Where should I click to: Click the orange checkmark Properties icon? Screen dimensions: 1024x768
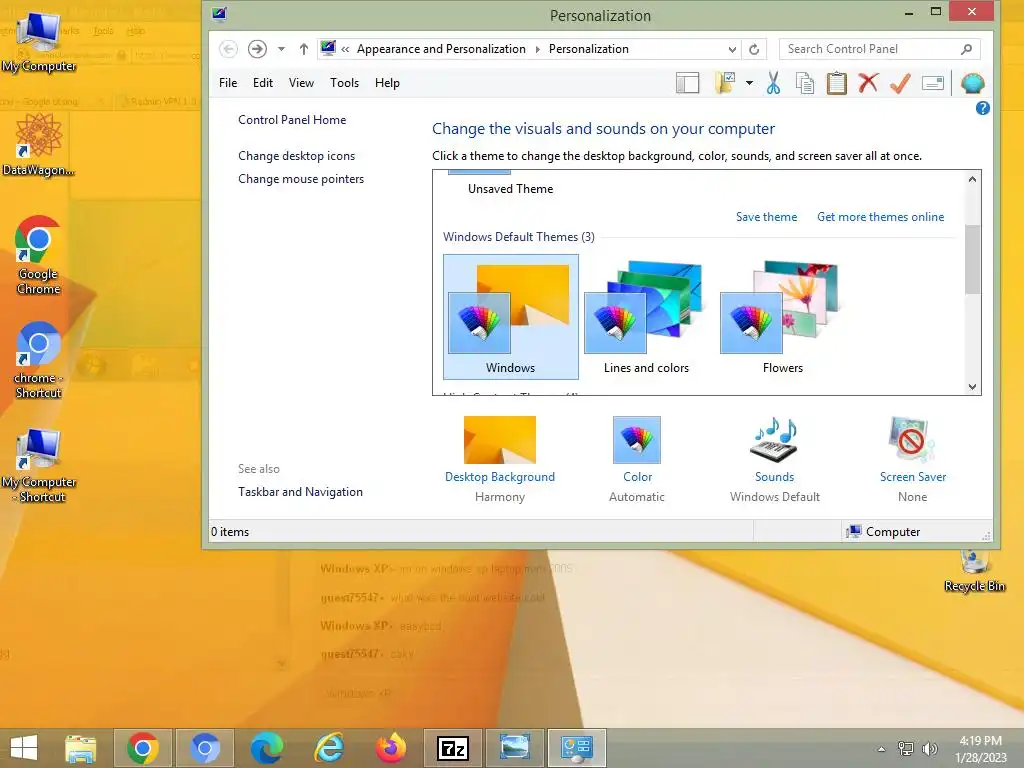[901, 83]
